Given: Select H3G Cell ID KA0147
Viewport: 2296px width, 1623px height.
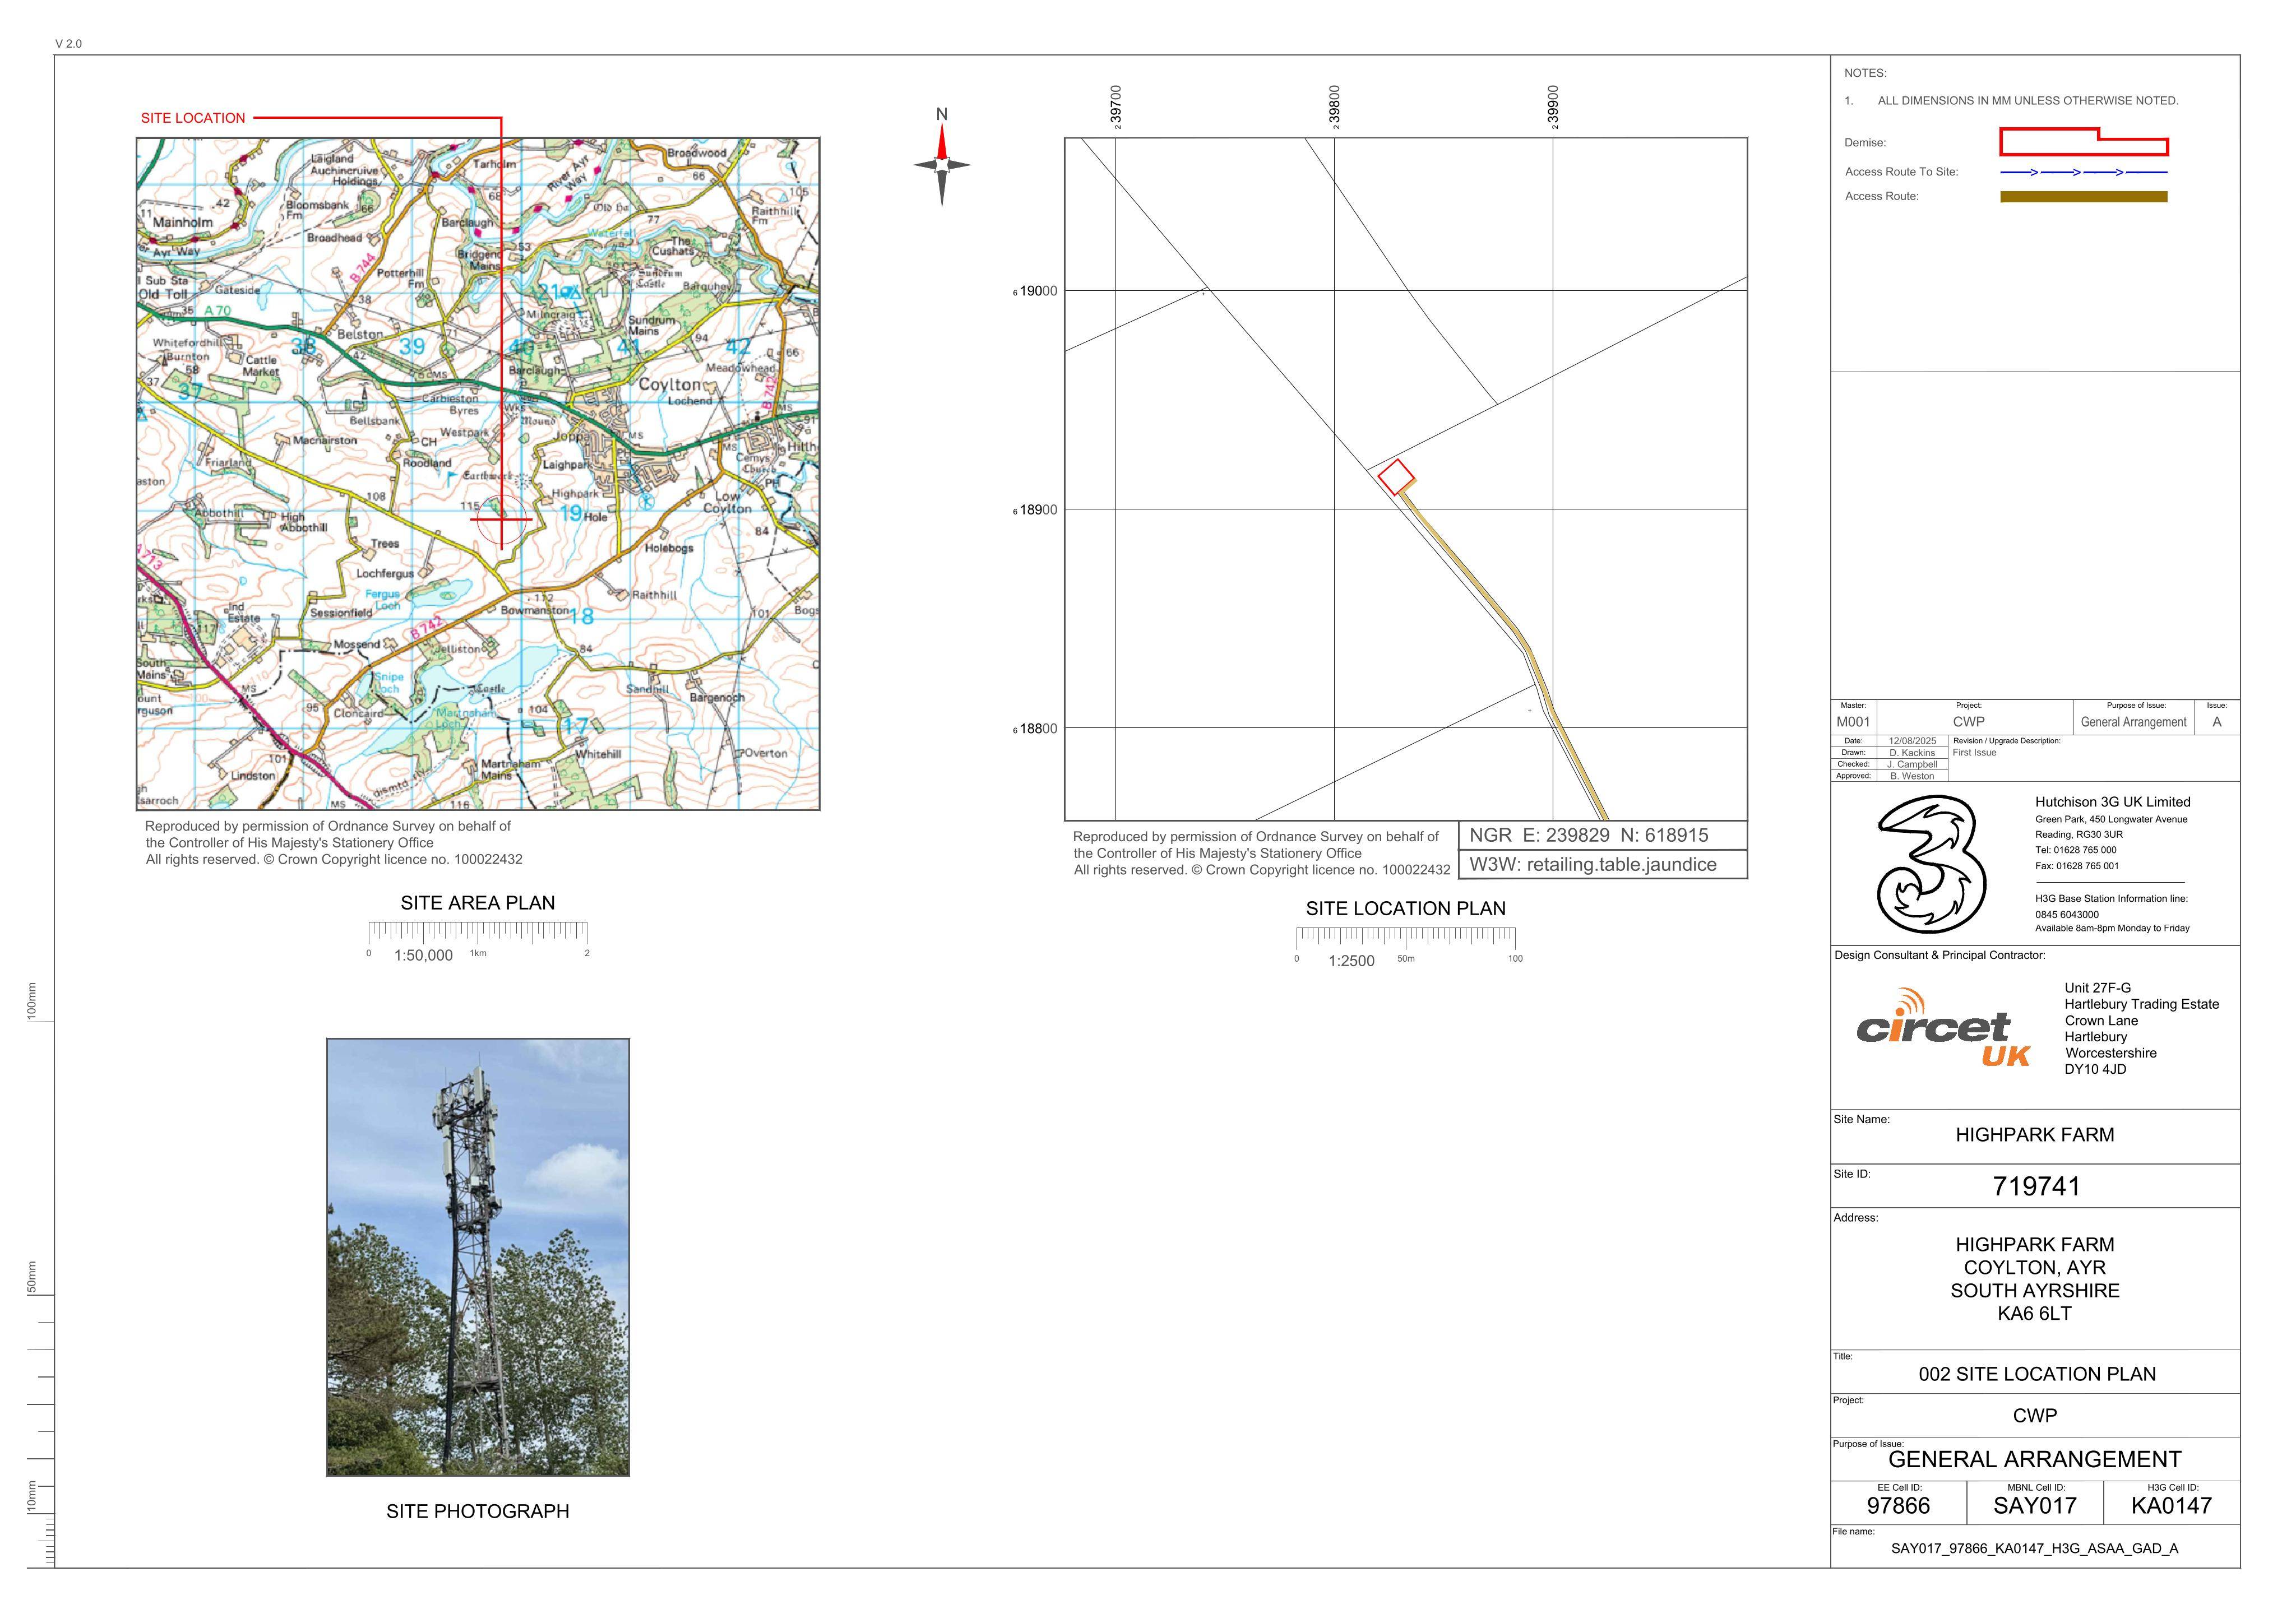Looking at the screenshot, I should click(x=2171, y=1506).
